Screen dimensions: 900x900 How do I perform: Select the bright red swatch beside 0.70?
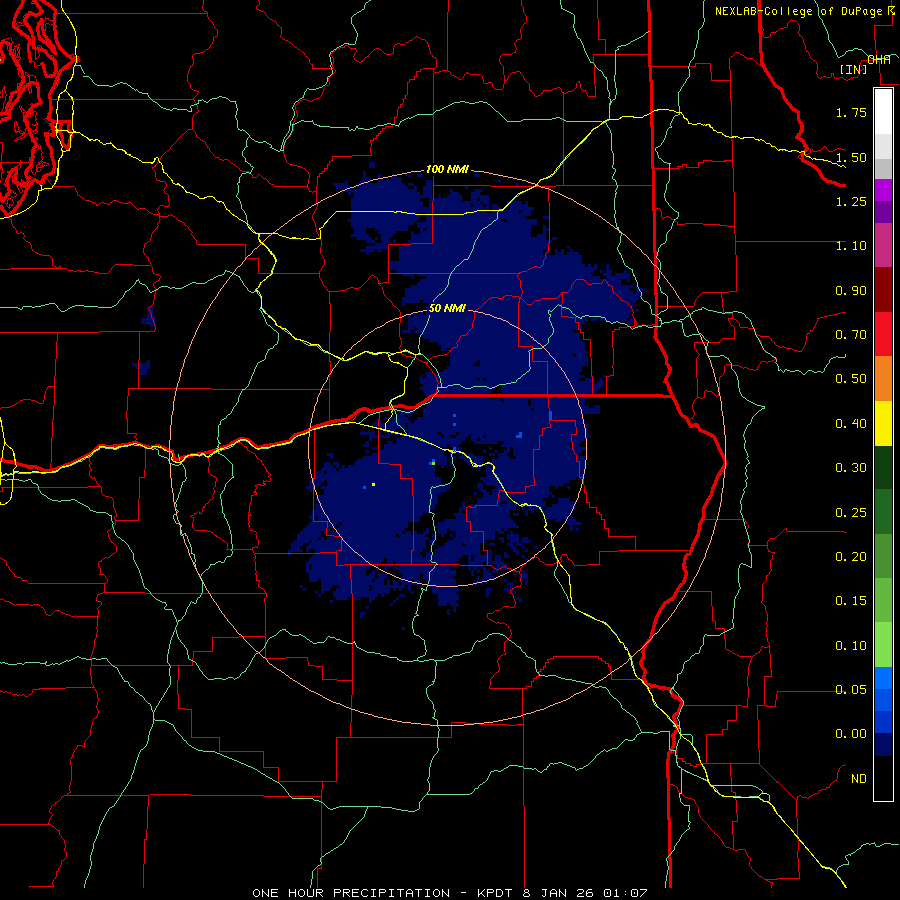883,334
